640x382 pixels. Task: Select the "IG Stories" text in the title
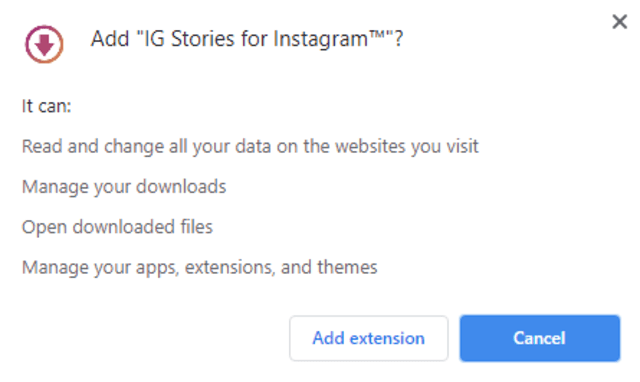click(x=189, y=39)
